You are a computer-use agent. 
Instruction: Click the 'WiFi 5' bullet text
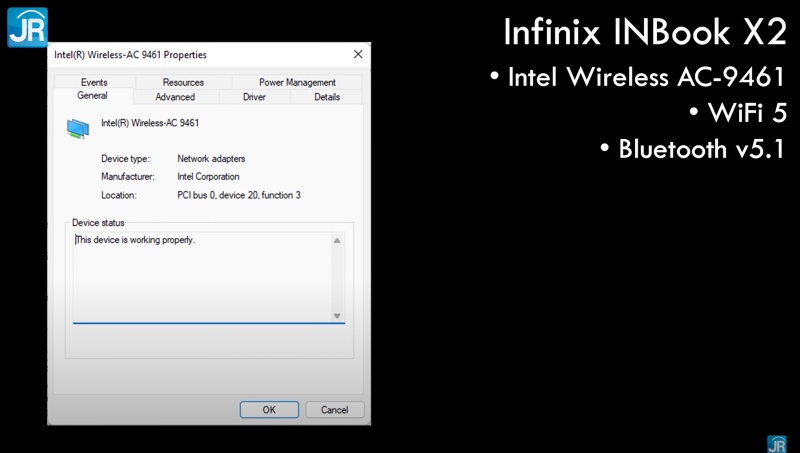[x=747, y=113]
